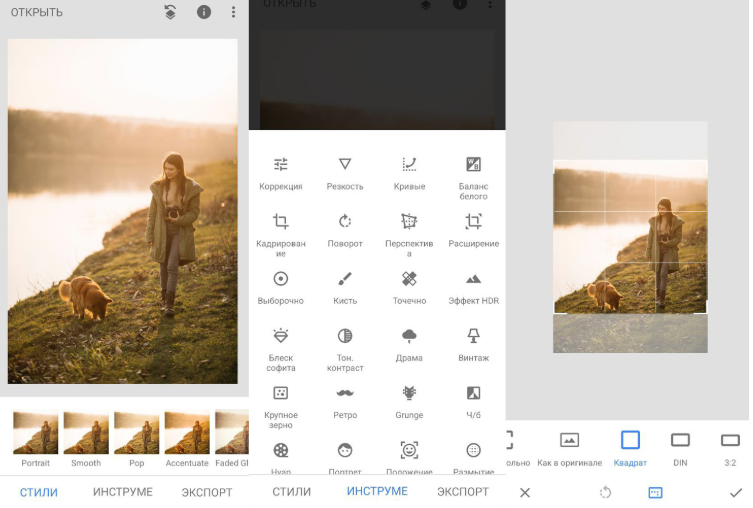753x508 pixels.
Task: Apply the Драма filter
Action: point(409,342)
